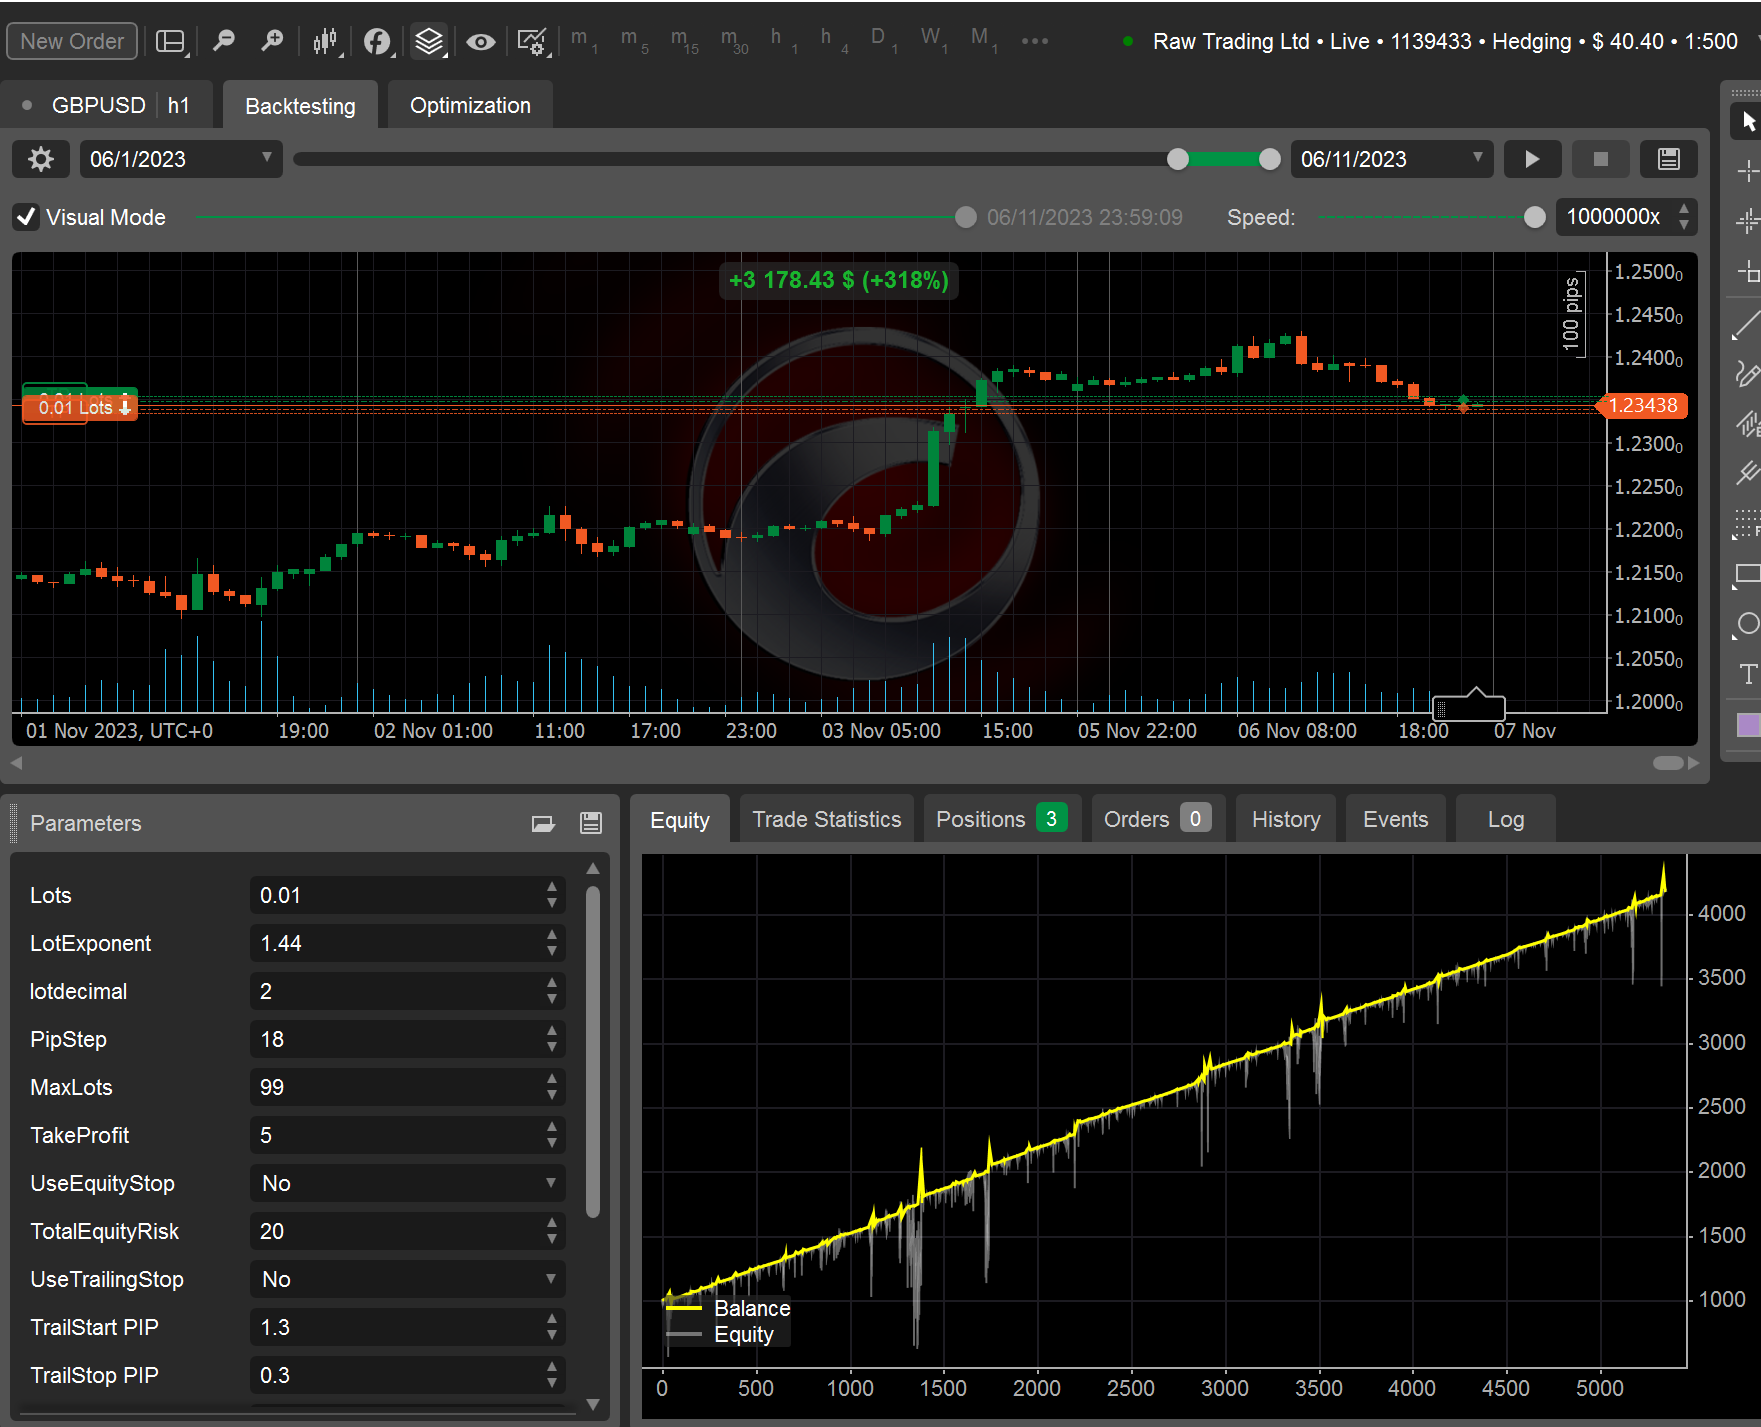Increment the TakeProfit value stepper
Screen dimensions: 1761x1427
[x=552, y=1129]
